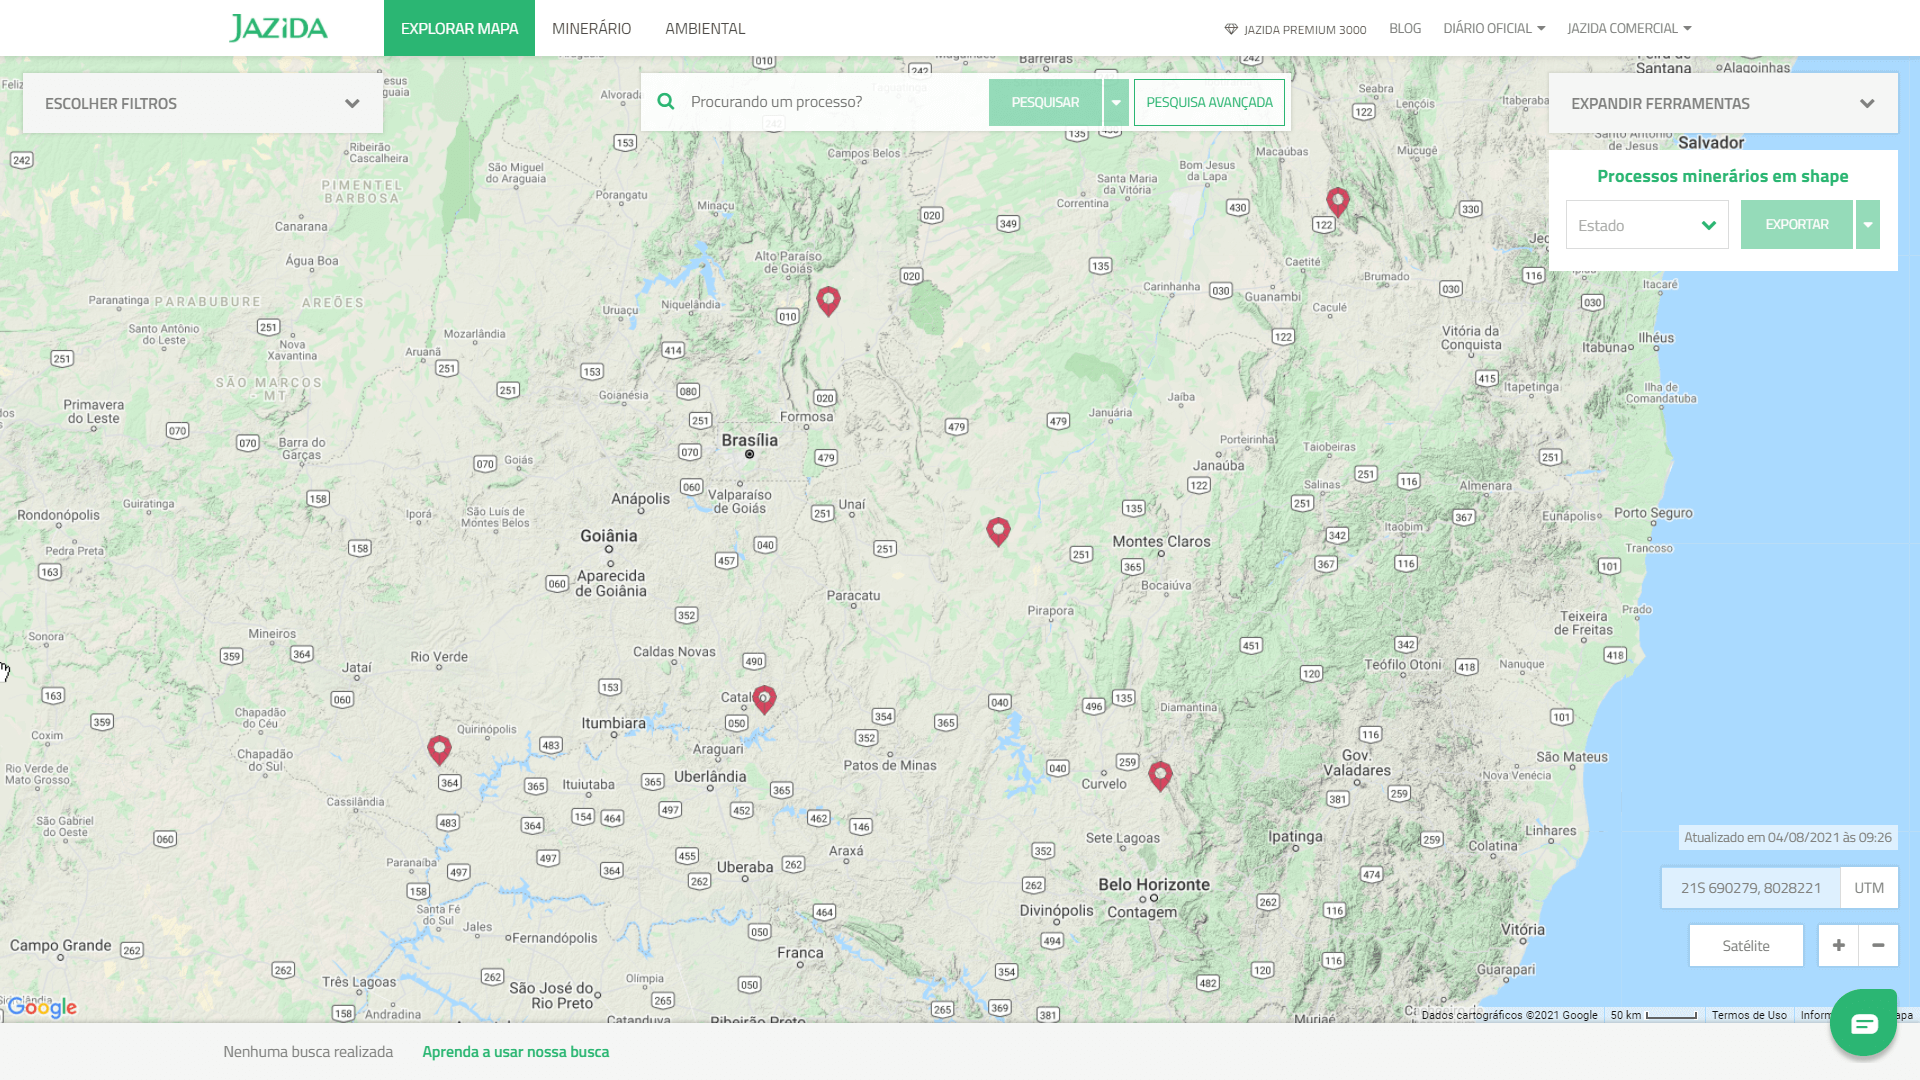Toggle the UTM coordinate format
Image resolution: width=1920 pixels, height=1080 pixels.
click(1869, 887)
